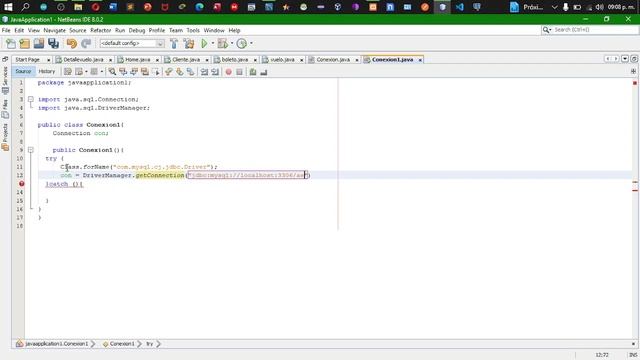This screenshot has height=360, width=640.
Task: Switch to the Conexion.java tab
Action: 333,60
